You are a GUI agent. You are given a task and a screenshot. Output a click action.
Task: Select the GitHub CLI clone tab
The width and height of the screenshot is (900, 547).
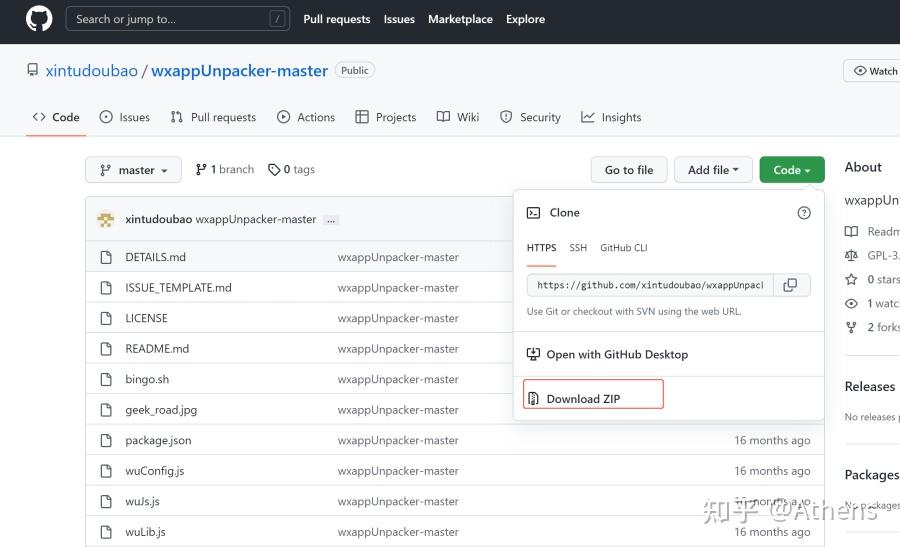point(623,248)
